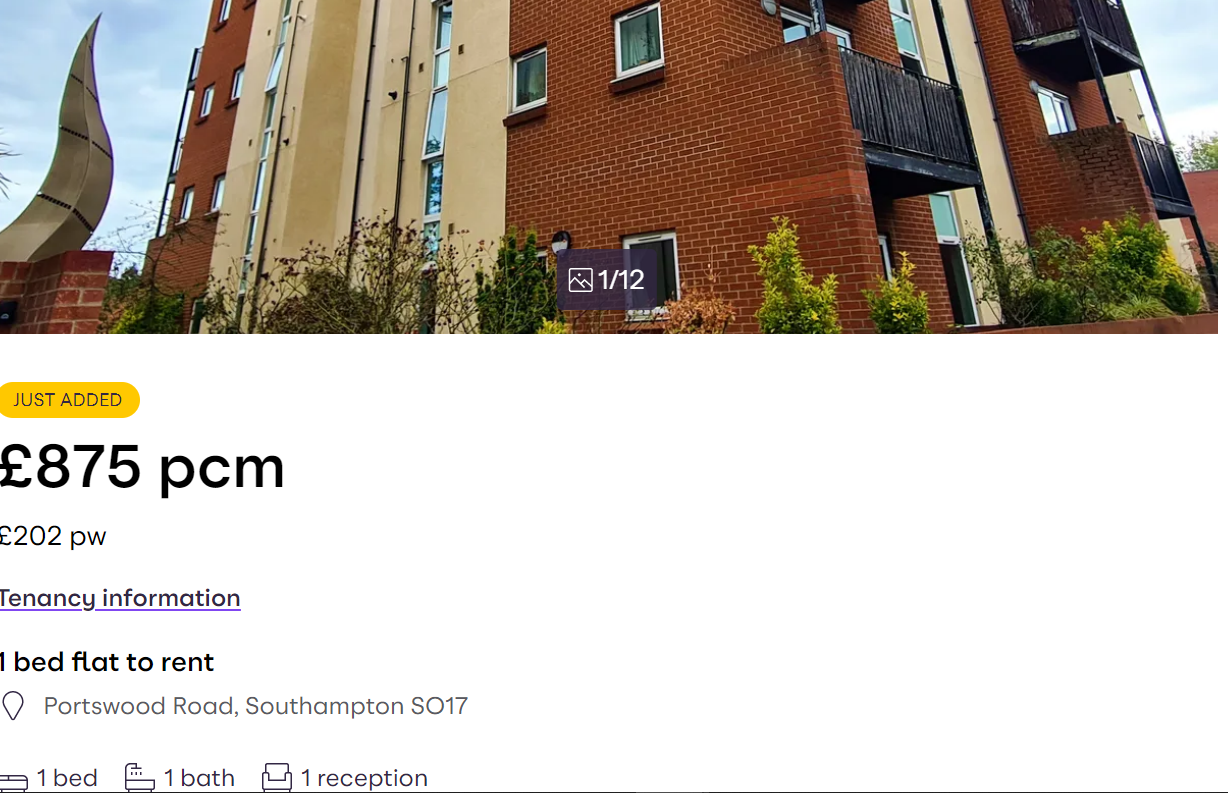This screenshot has width=1228, height=793.
Task: Click the image icon beside 1/12
Action: click(580, 280)
